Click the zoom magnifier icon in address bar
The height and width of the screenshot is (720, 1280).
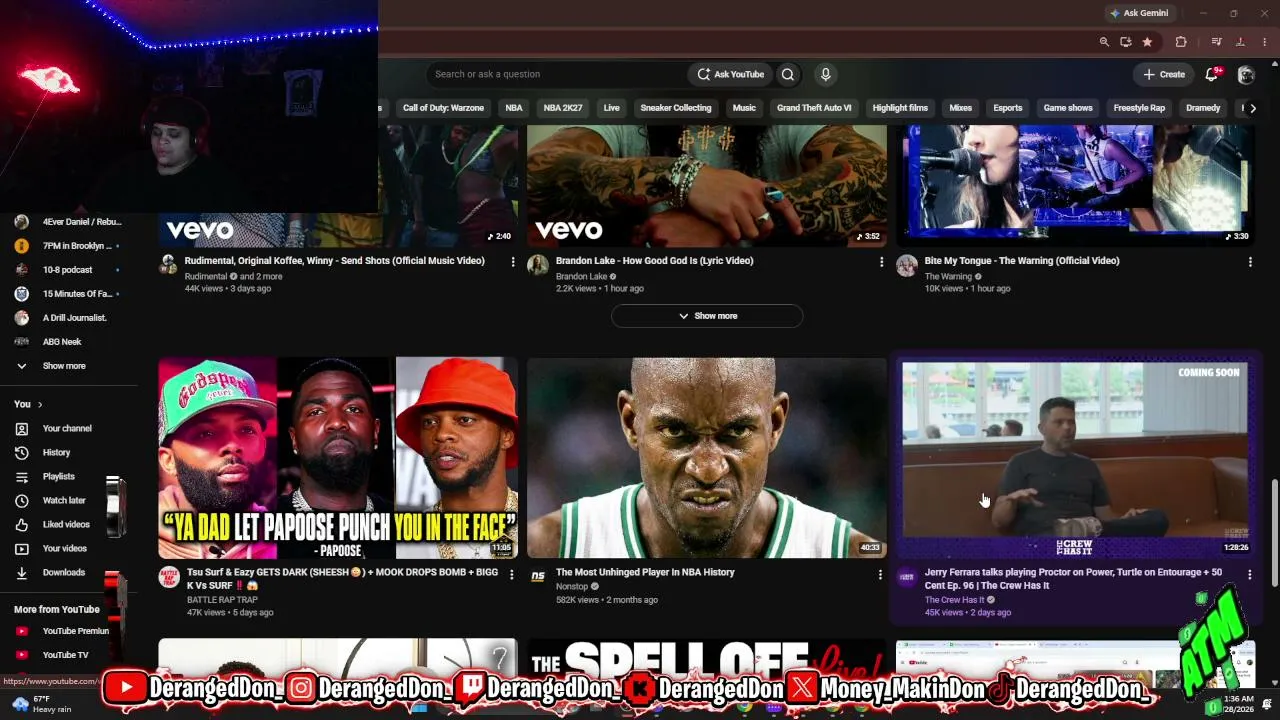click(1104, 42)
